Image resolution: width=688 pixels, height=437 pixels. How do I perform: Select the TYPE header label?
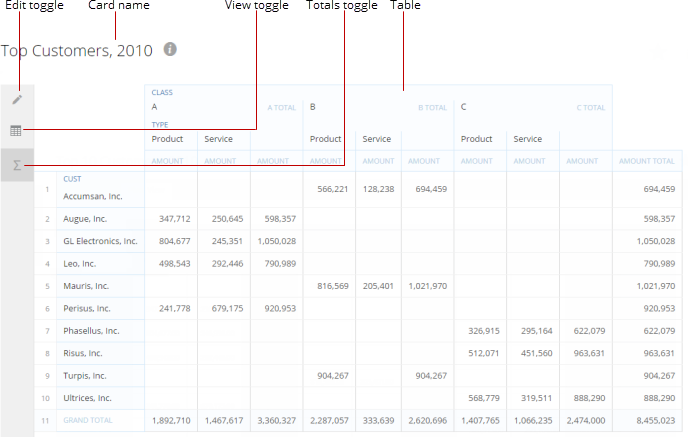160,125
